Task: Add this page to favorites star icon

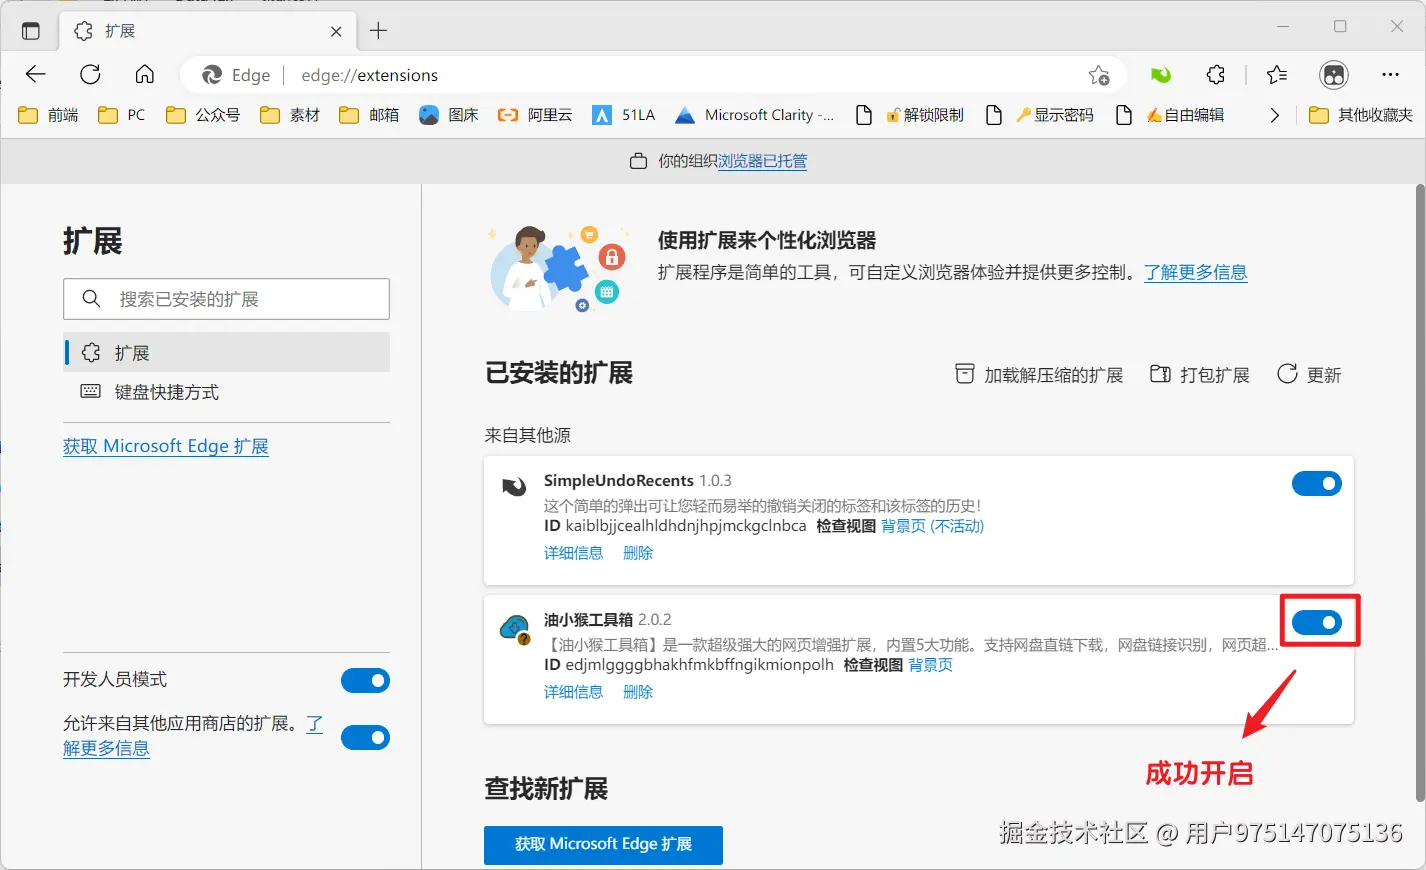Action: (1099, 75)
